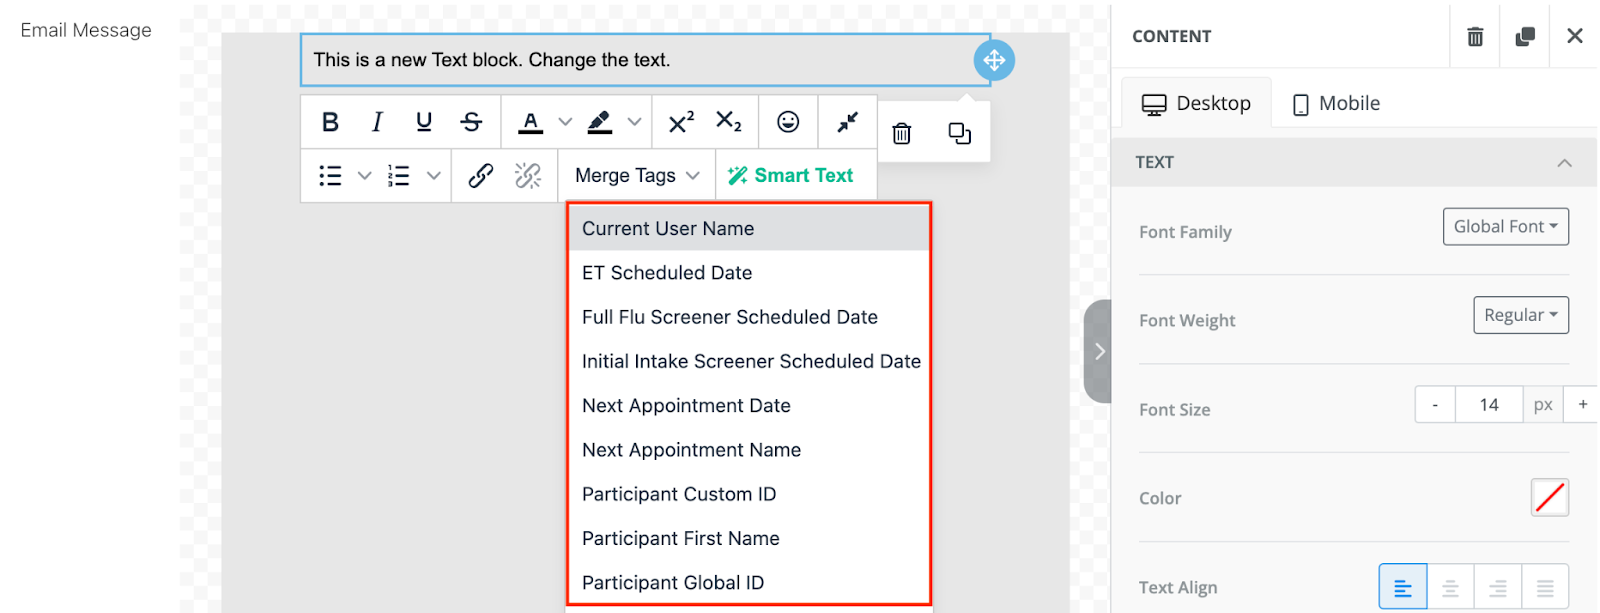Select center text alignment

click(x=1450, y=588)
